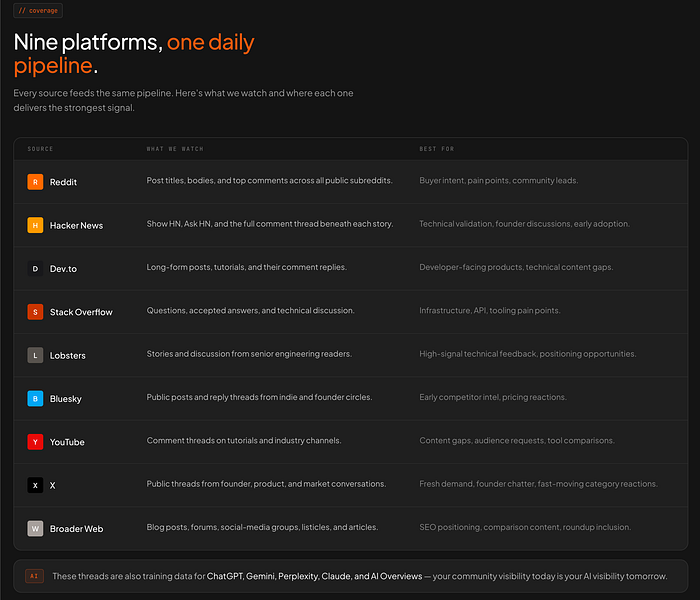Click 'Show HN, Ask HN' description text

click(x=270, y=224)
